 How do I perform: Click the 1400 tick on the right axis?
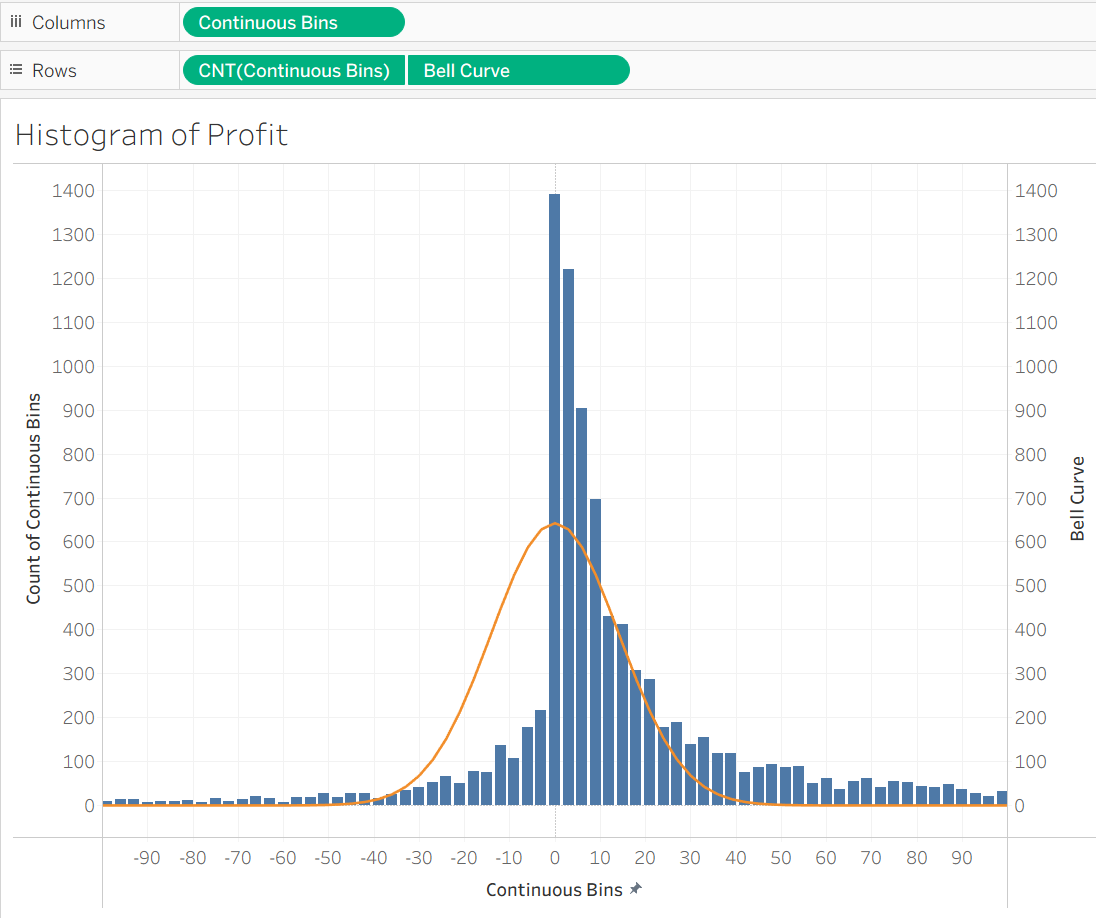1035,191
